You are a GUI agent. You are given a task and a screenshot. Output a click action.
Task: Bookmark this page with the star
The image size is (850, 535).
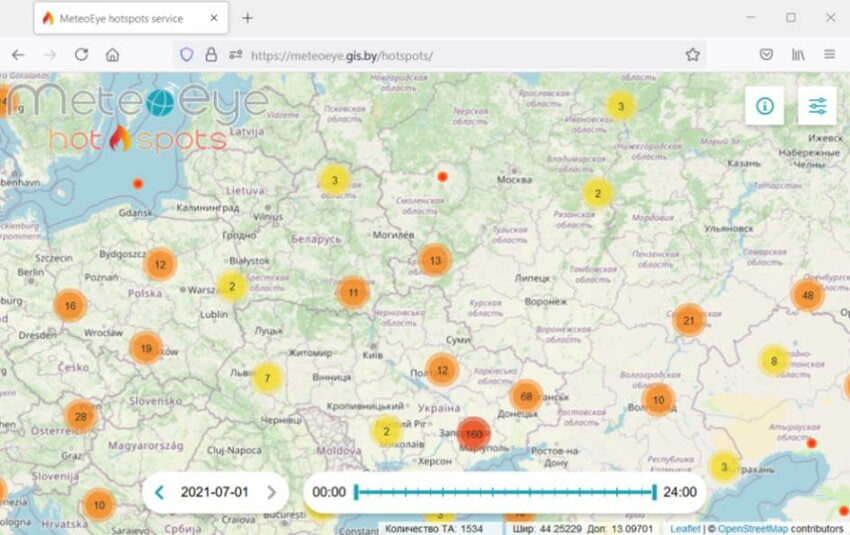click(x=692, y=55)
